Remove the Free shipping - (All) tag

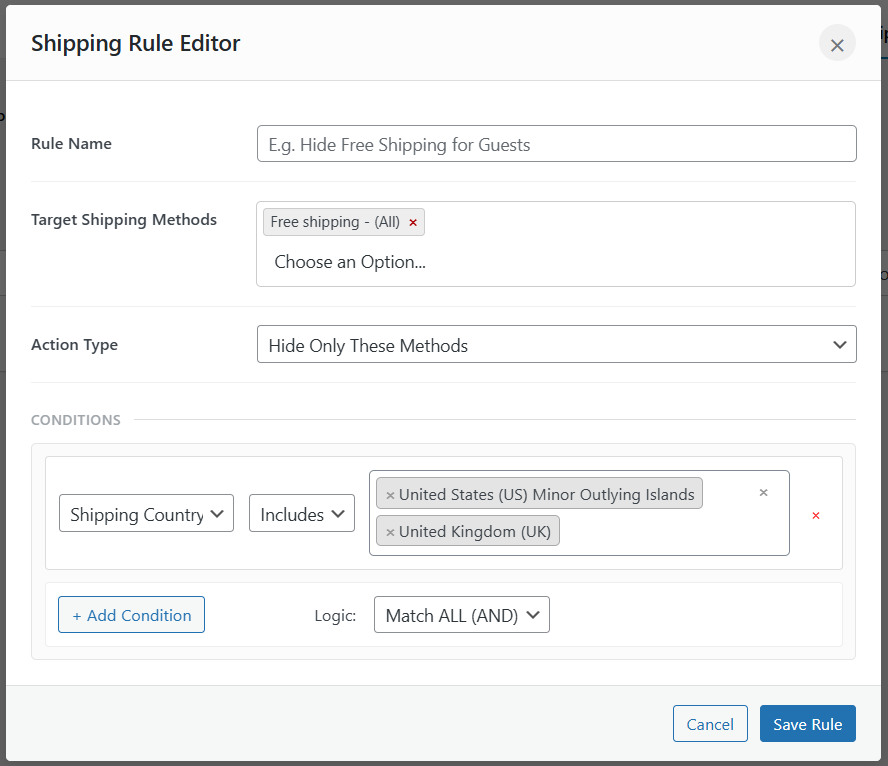point(413,222)
